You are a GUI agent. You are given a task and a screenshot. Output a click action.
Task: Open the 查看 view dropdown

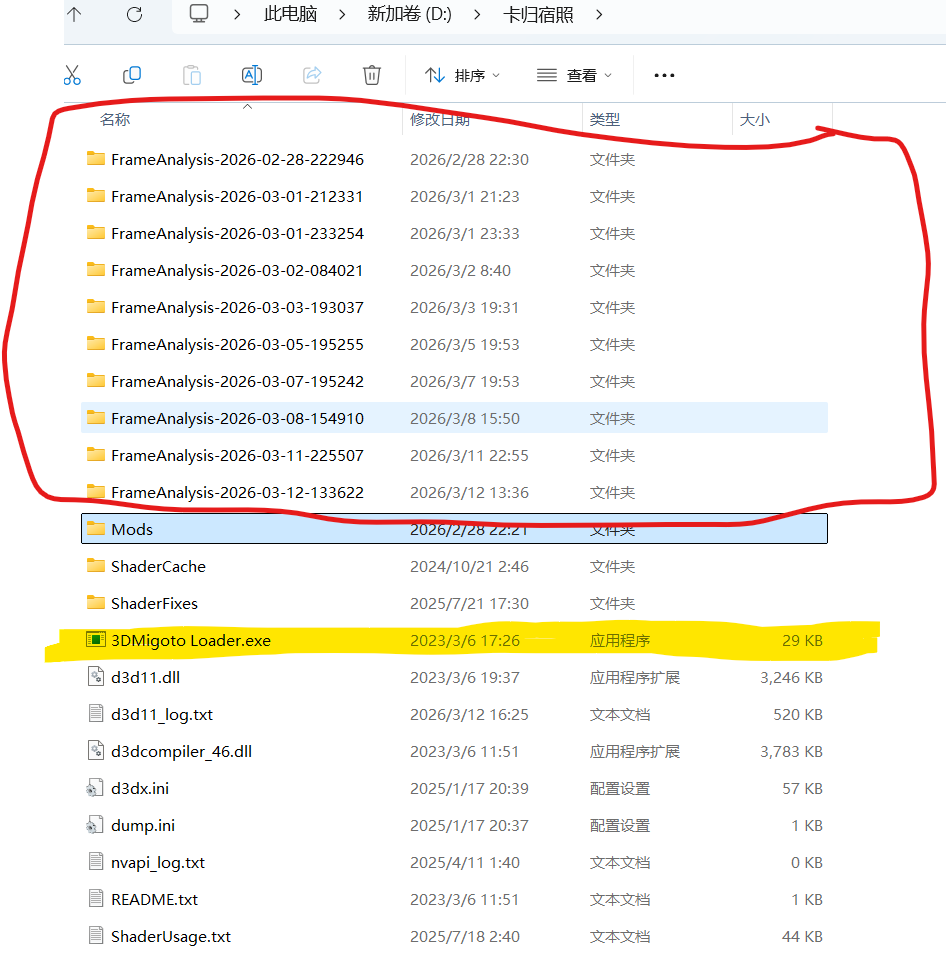tap(574, 75)
